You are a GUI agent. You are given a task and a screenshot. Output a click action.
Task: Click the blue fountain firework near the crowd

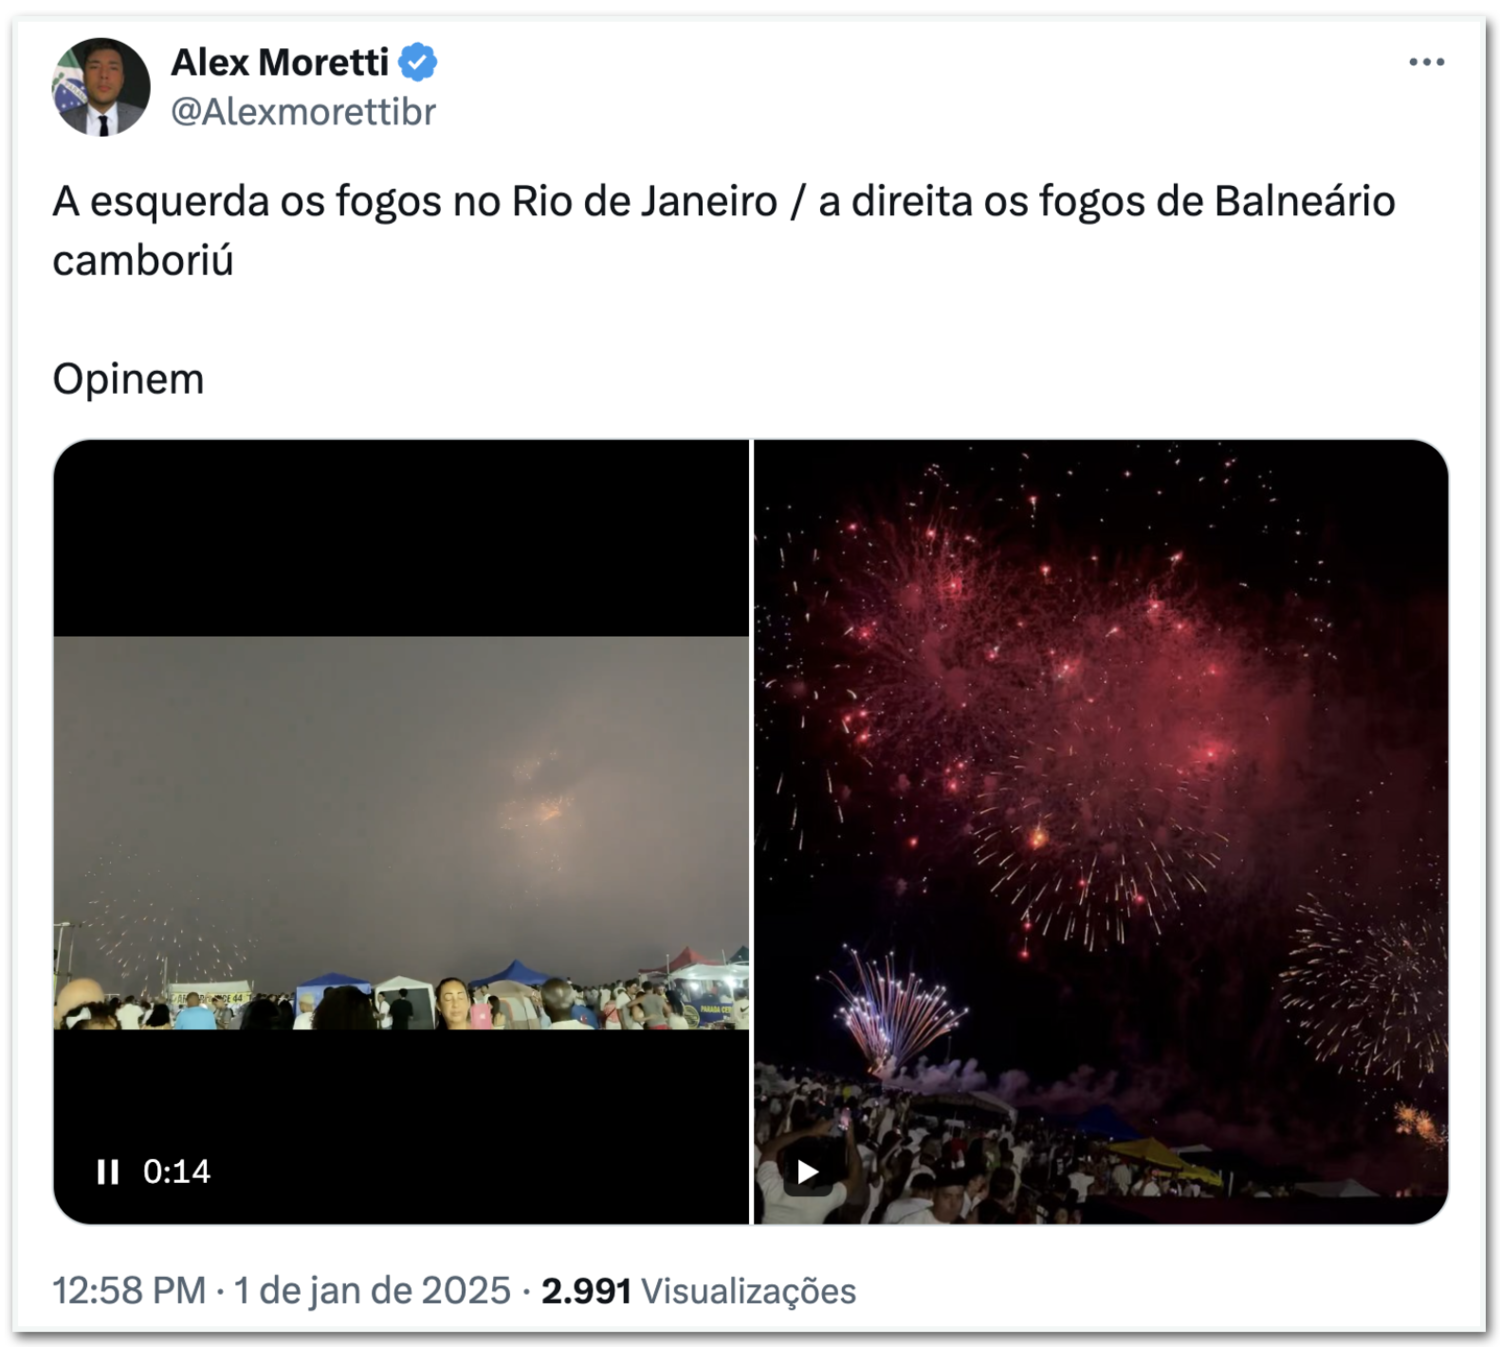[x=892, y=1005]
